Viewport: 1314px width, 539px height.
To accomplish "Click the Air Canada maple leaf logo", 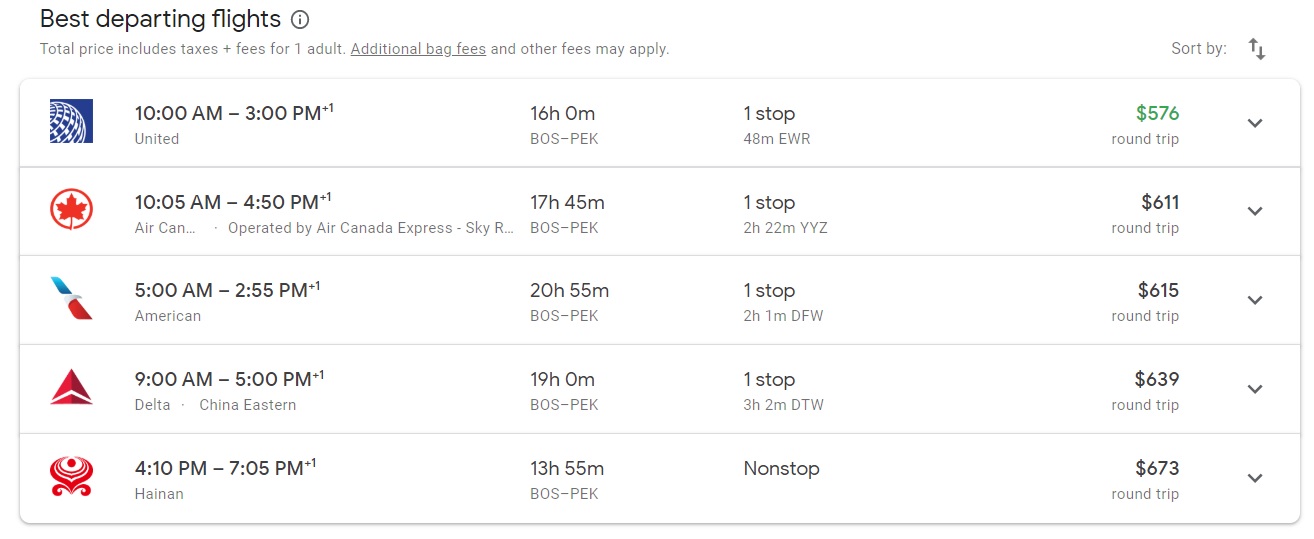I will 71,211.
